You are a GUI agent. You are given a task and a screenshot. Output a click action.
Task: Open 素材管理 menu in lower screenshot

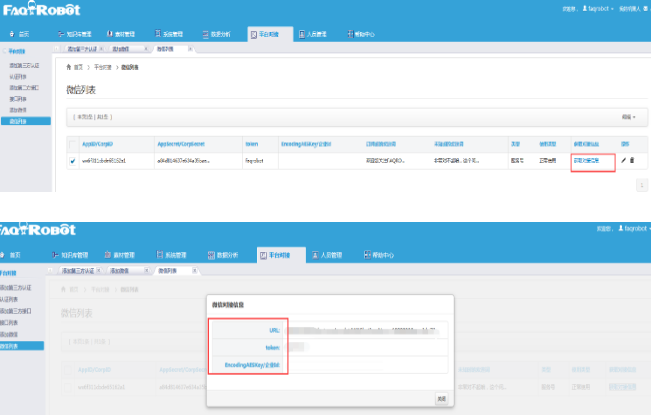(x=120, y=255)
